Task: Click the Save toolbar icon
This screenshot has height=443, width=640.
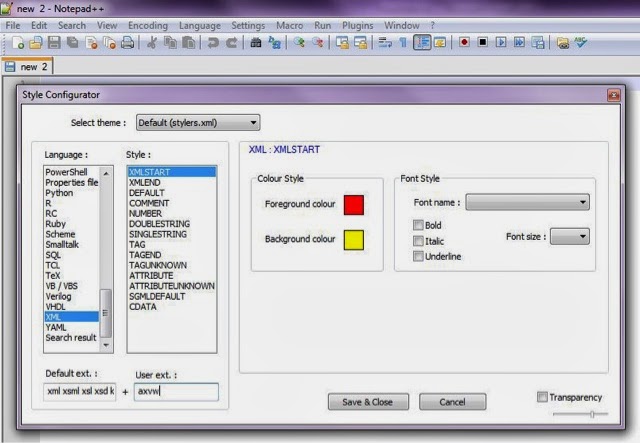Action: (x=54, y=42)
